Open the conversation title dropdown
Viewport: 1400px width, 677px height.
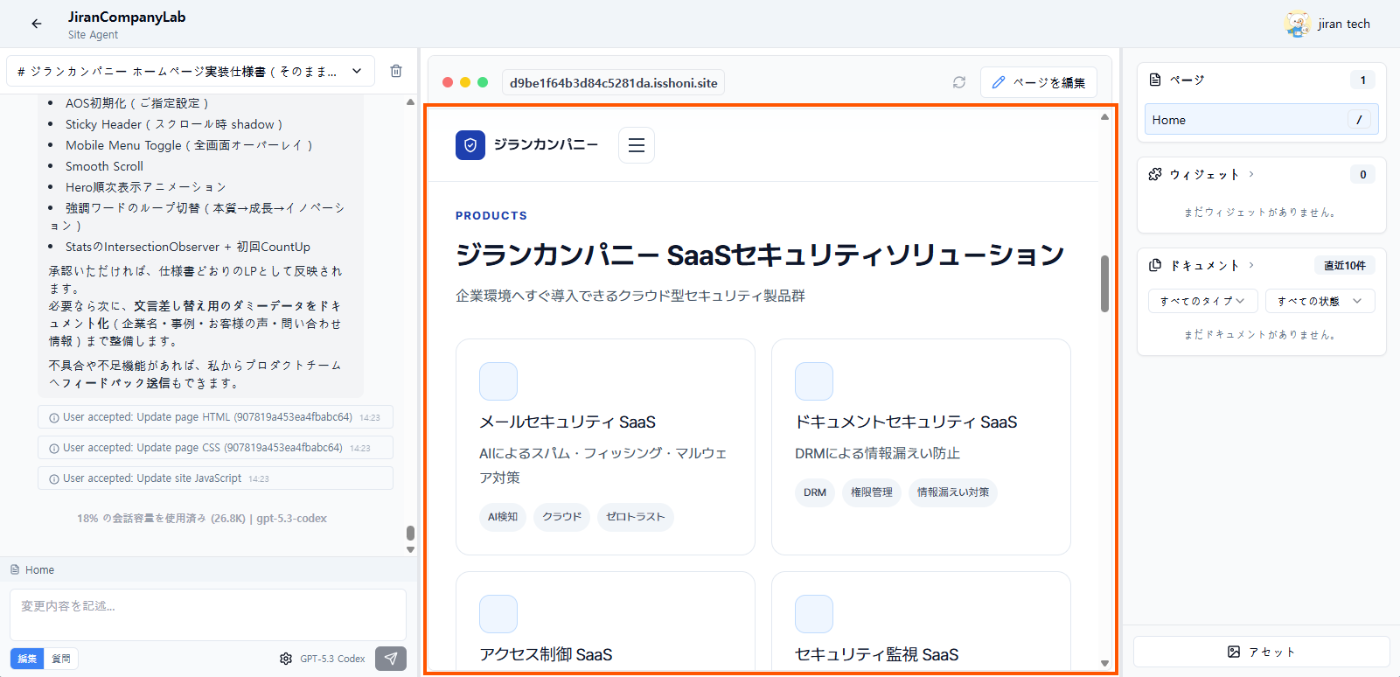click(190, 71)
